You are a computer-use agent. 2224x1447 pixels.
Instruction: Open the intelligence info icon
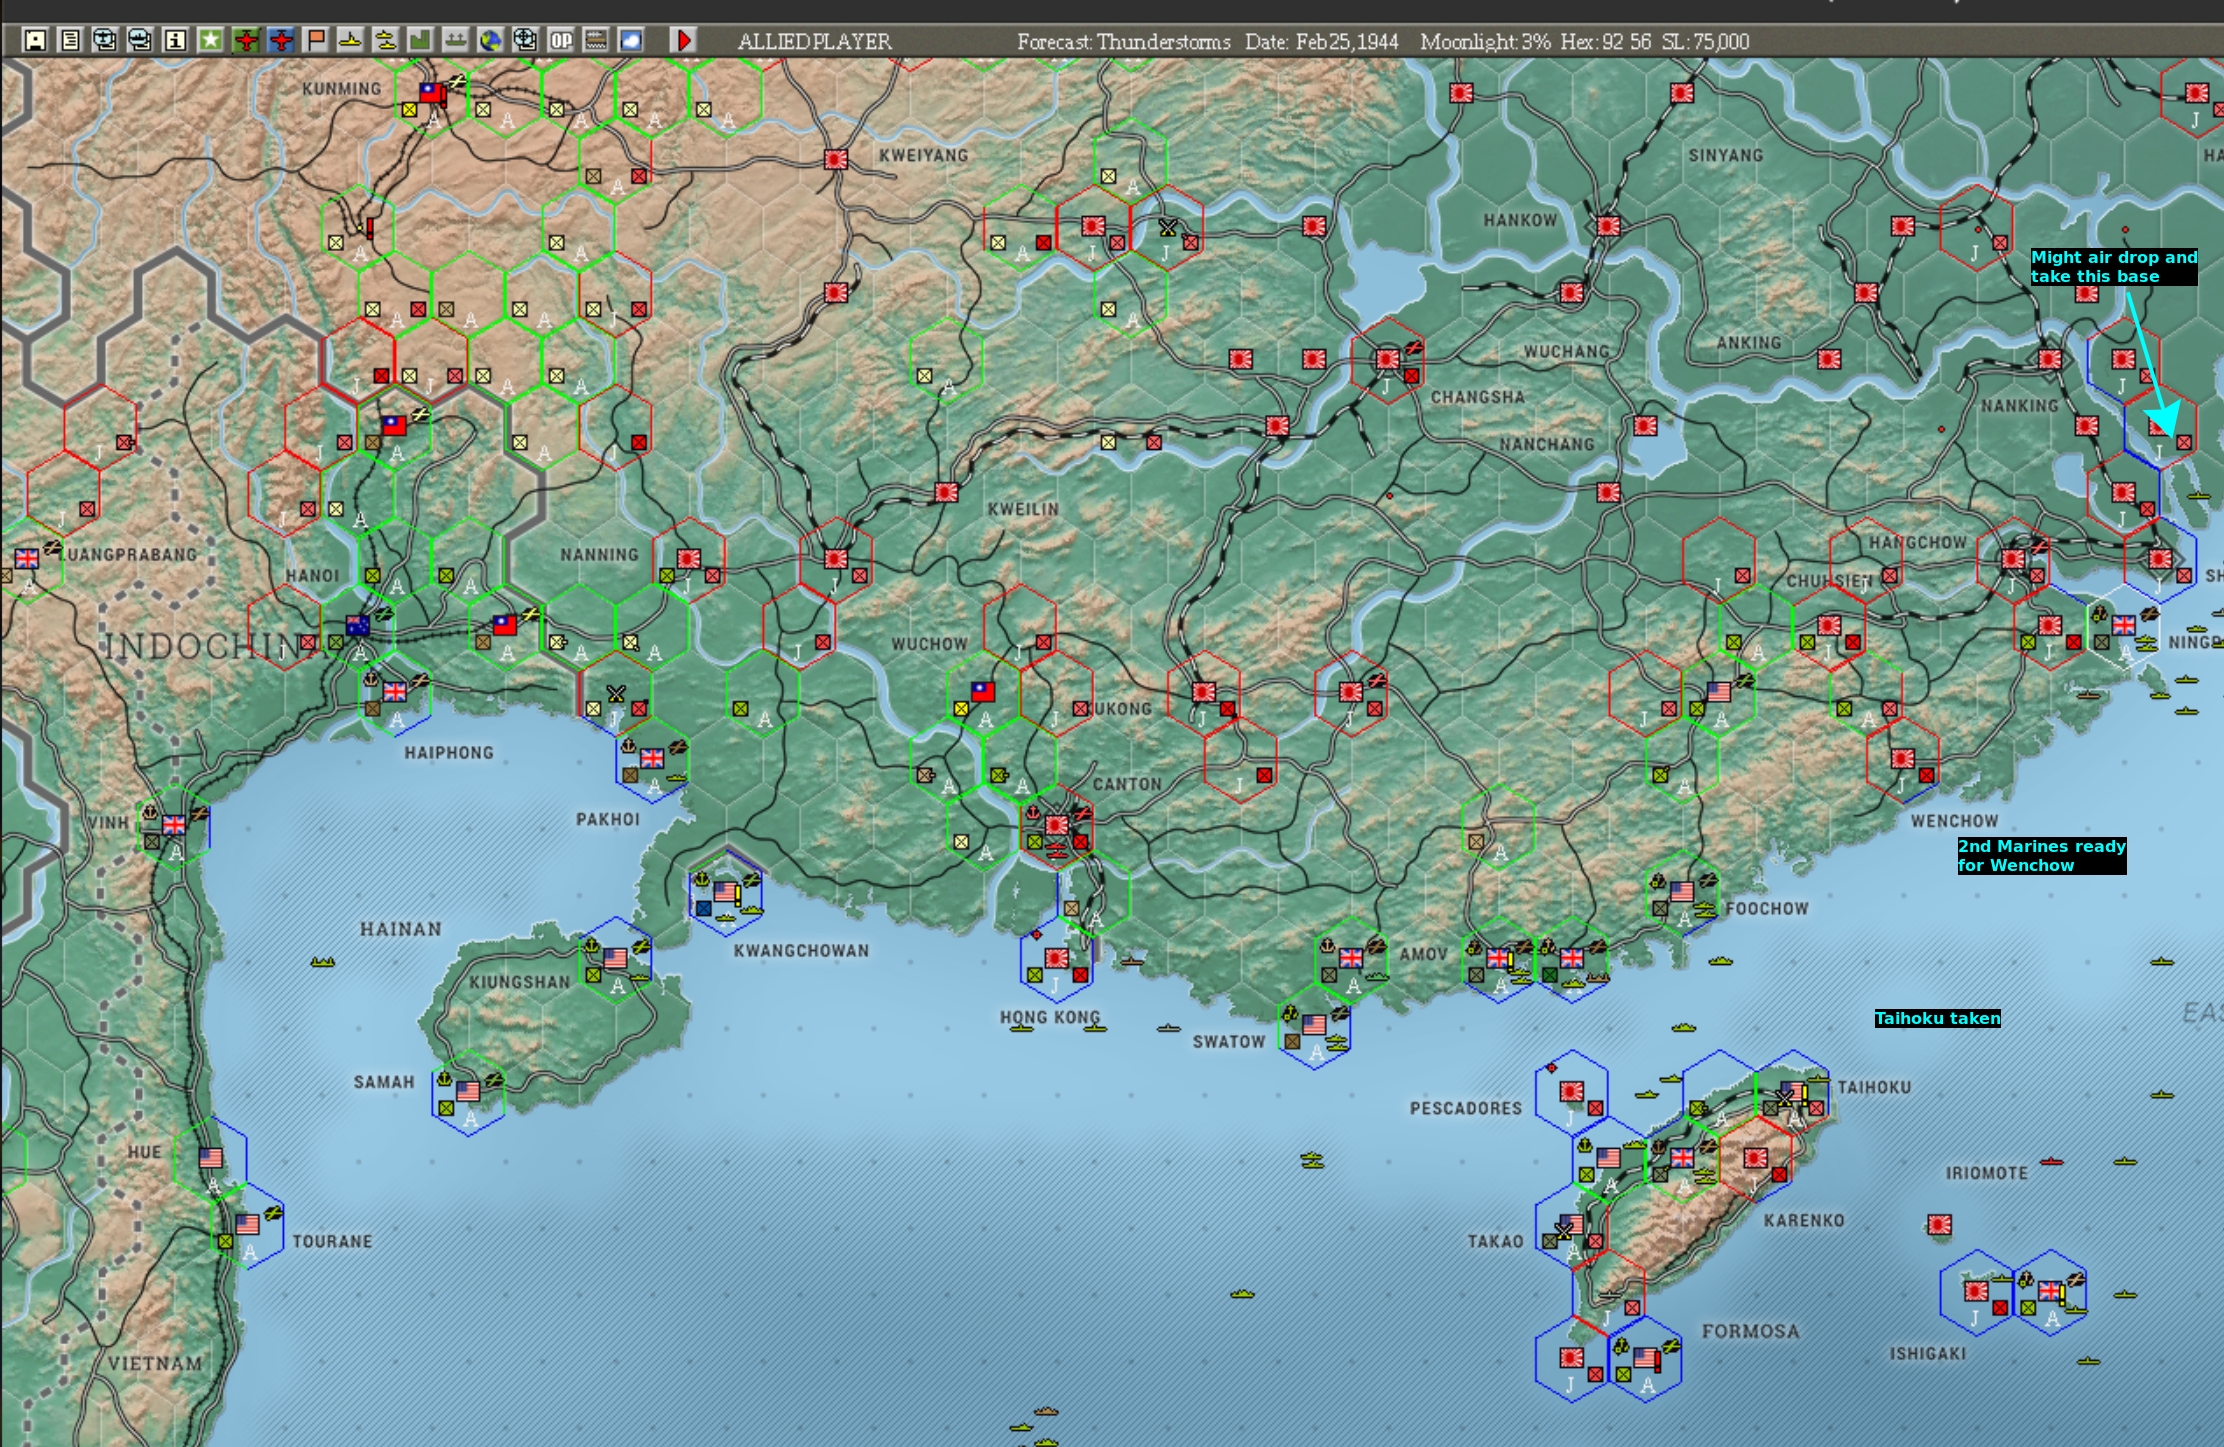(175, 41)
